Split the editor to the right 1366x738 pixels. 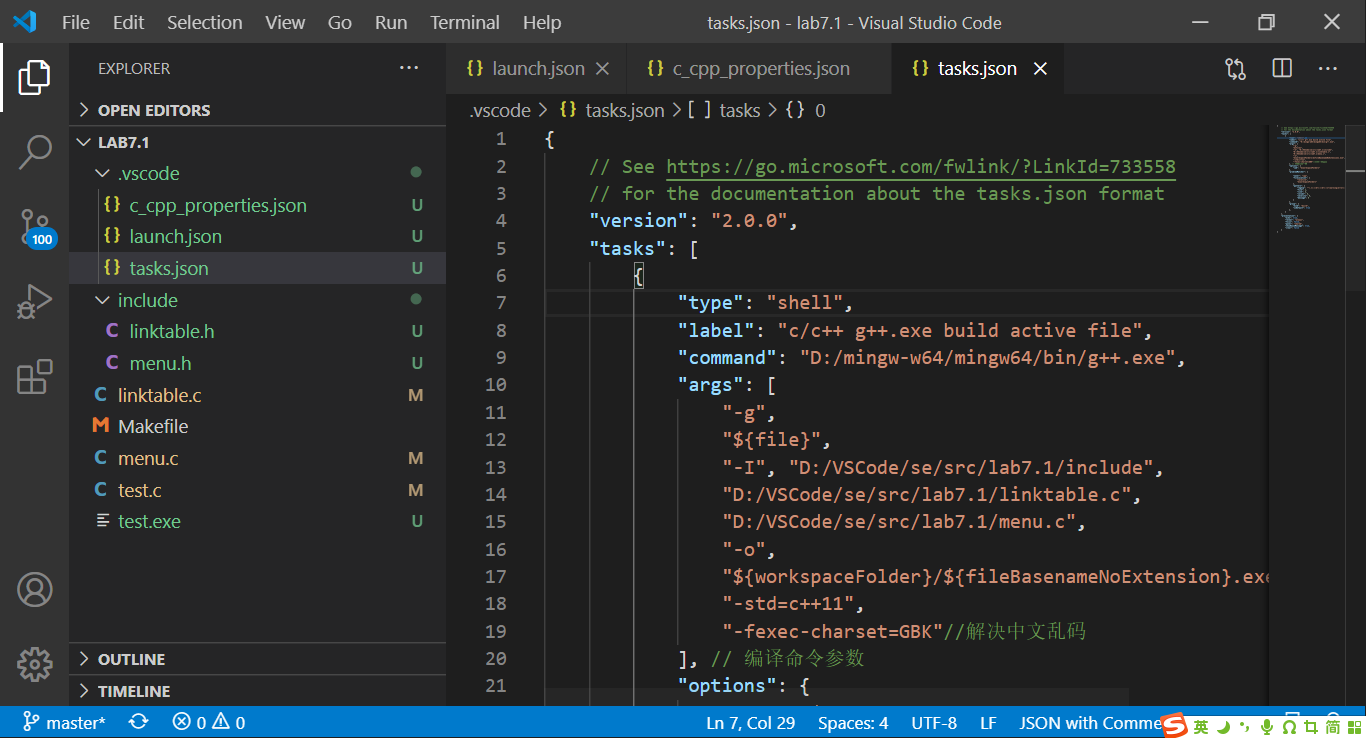tap(1282, 68)
